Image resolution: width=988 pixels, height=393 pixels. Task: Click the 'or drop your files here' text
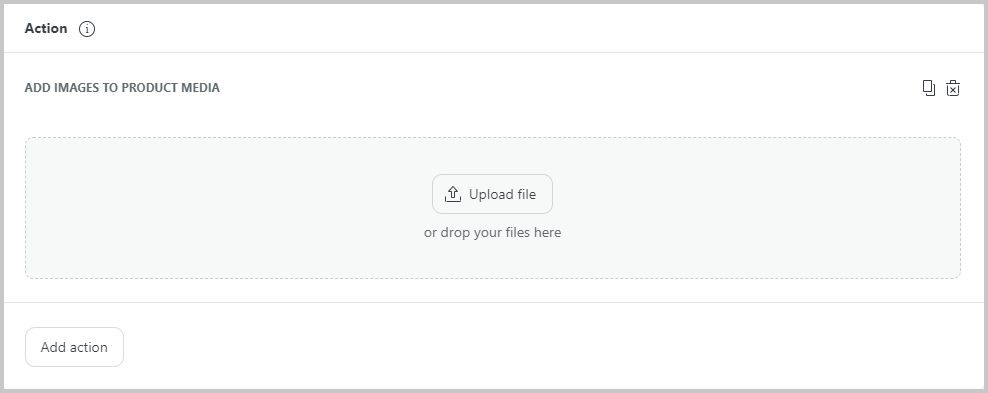(x=492, y=232)
